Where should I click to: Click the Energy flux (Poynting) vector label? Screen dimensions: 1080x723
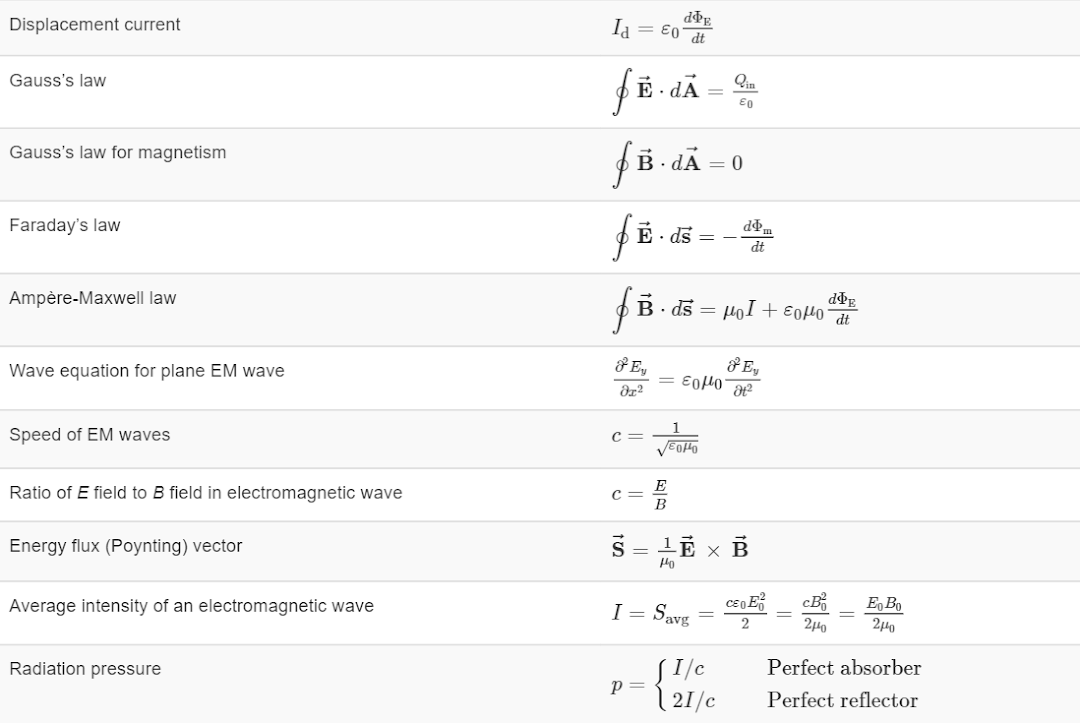(126, 546)
